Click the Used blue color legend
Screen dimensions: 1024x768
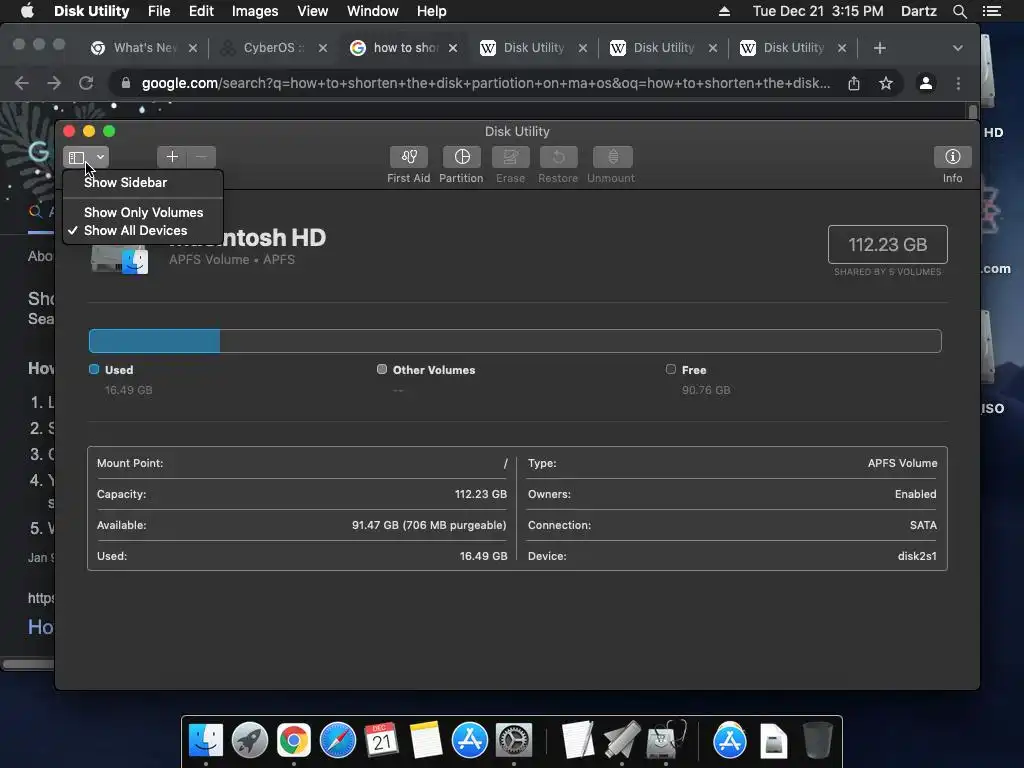click(x=94, y=370)
